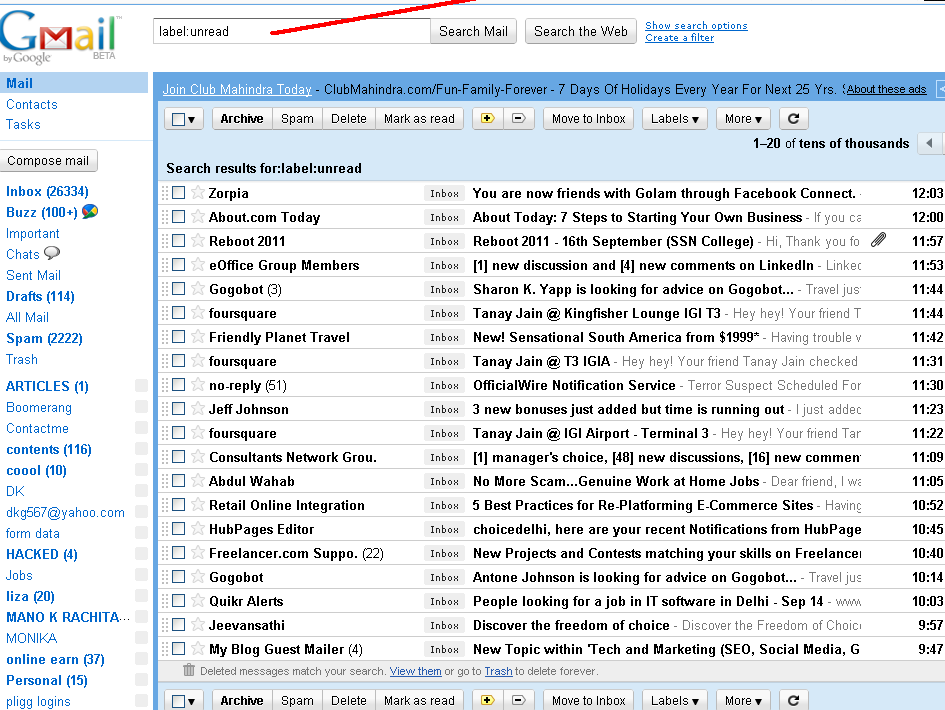Open the bottom More dropdown
Viewport: 945px width, 710px height.
[743, 700]
